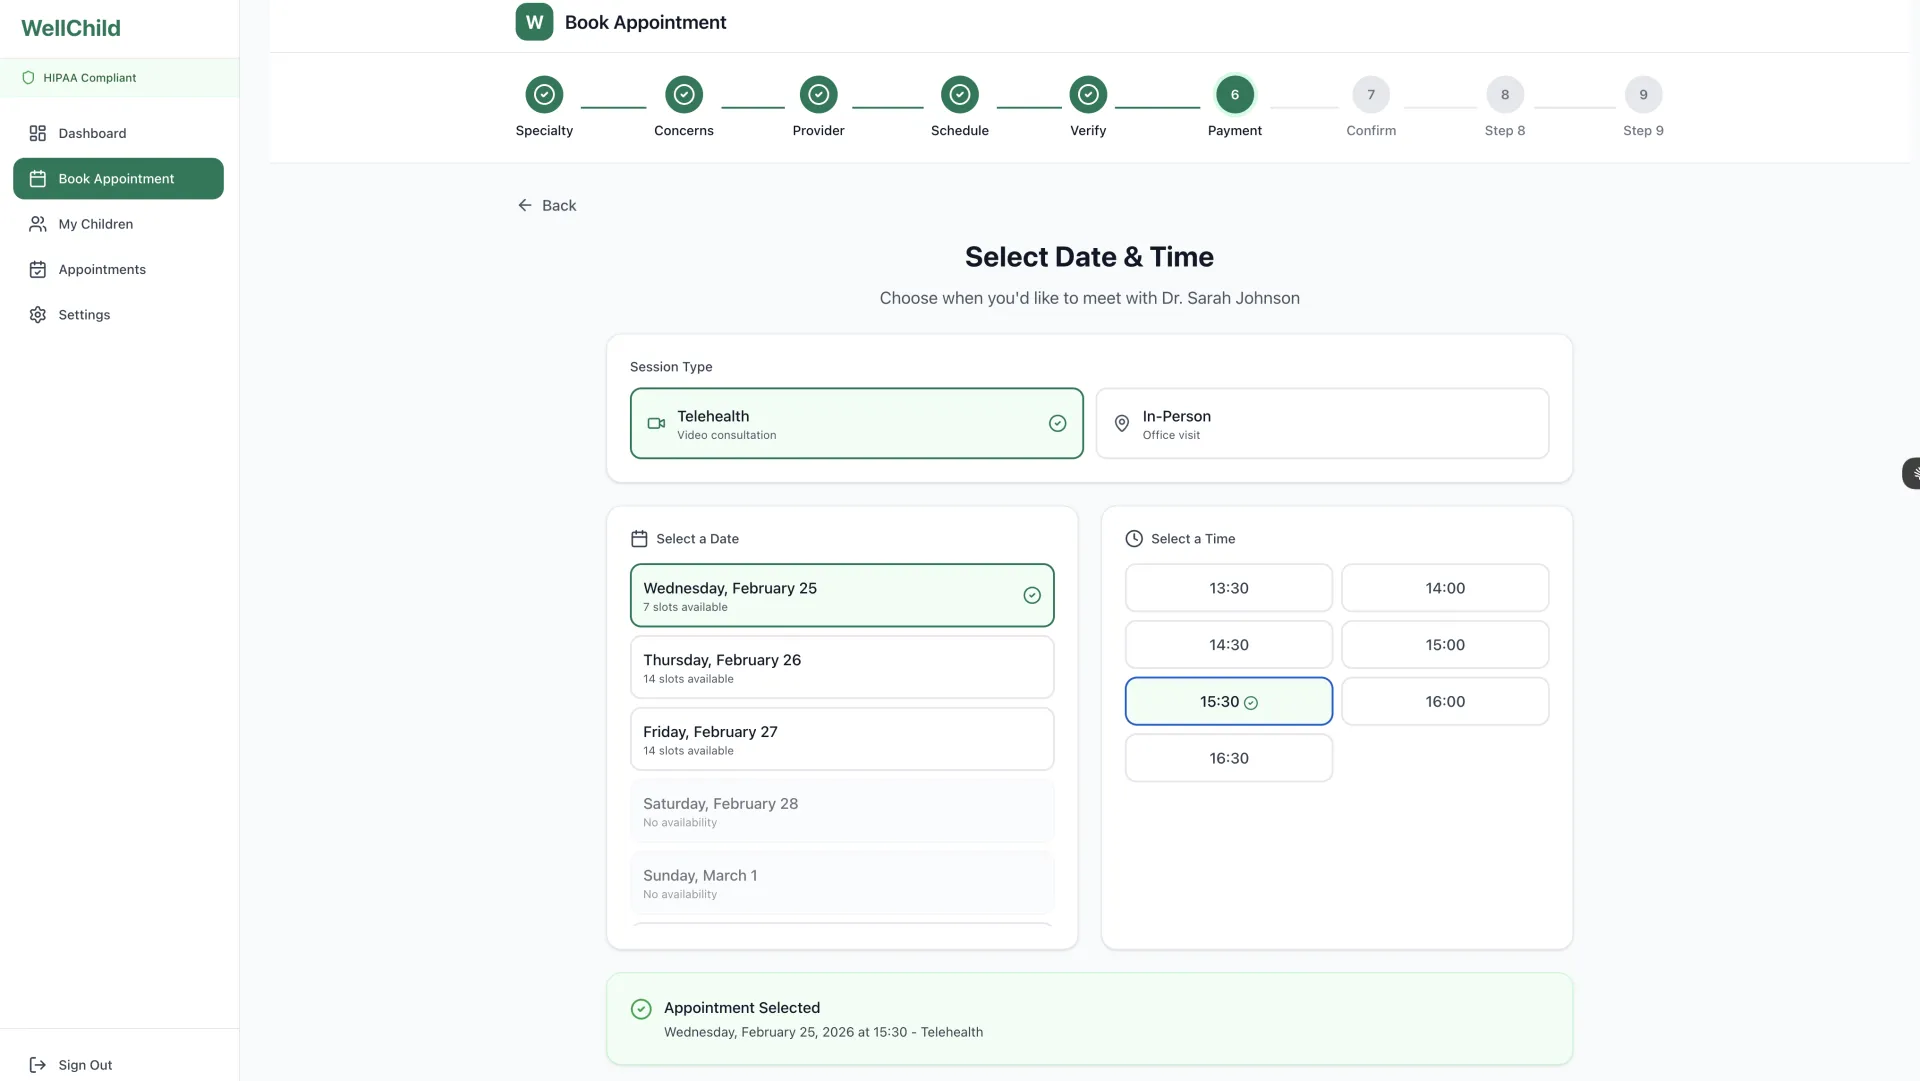
Task: Click the green W logo icon
Action: coord(534,22)
